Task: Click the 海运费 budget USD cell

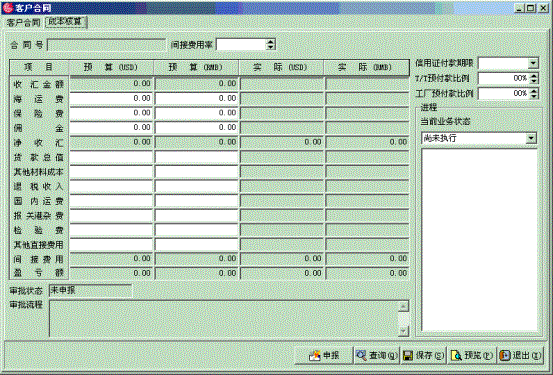Action: 111,98
